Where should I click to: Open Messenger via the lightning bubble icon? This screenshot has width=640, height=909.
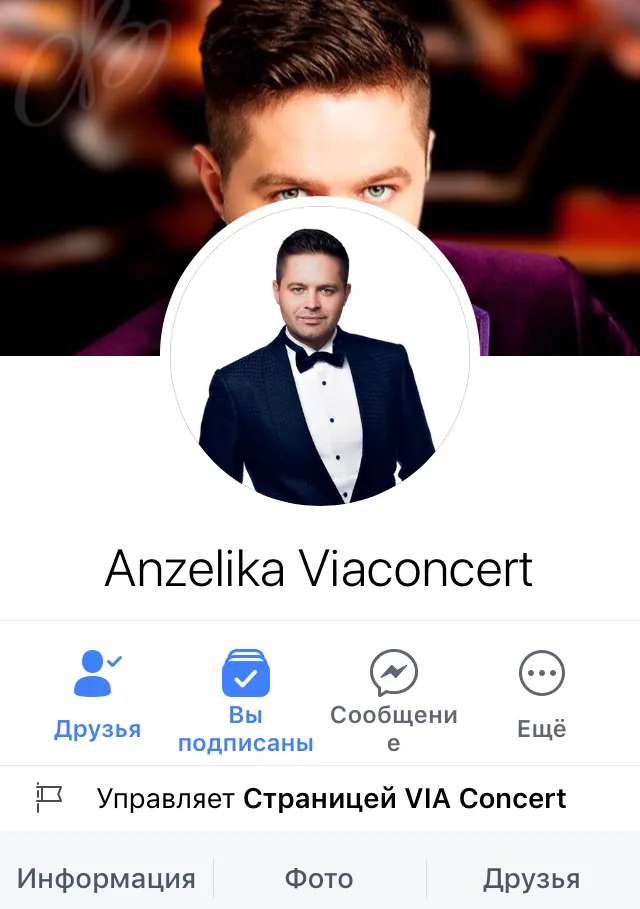tap(394, 673)
